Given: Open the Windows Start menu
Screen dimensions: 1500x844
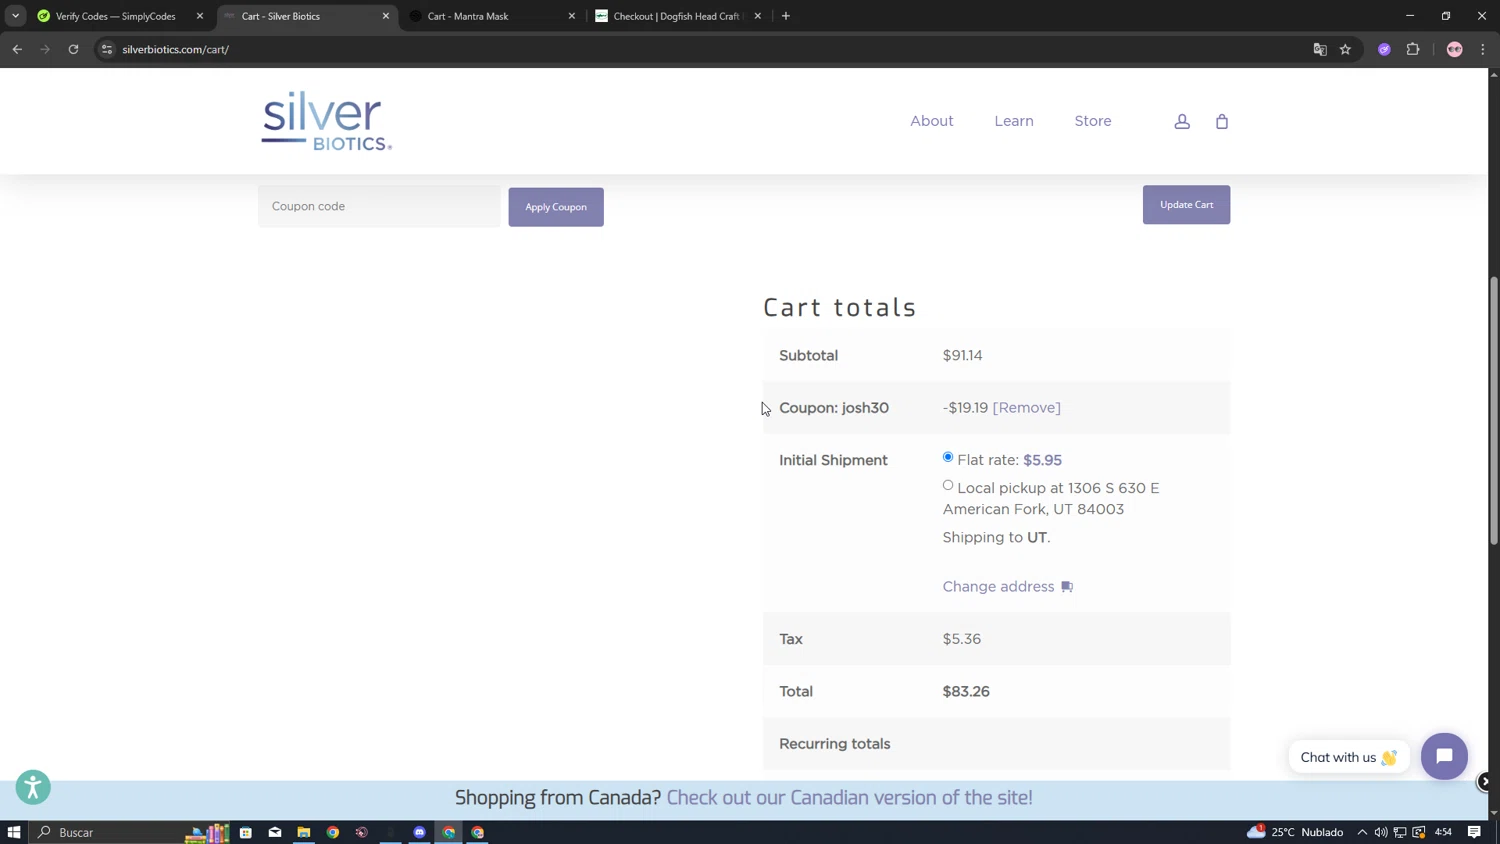Looking at the screenshot, I should 14,832.
